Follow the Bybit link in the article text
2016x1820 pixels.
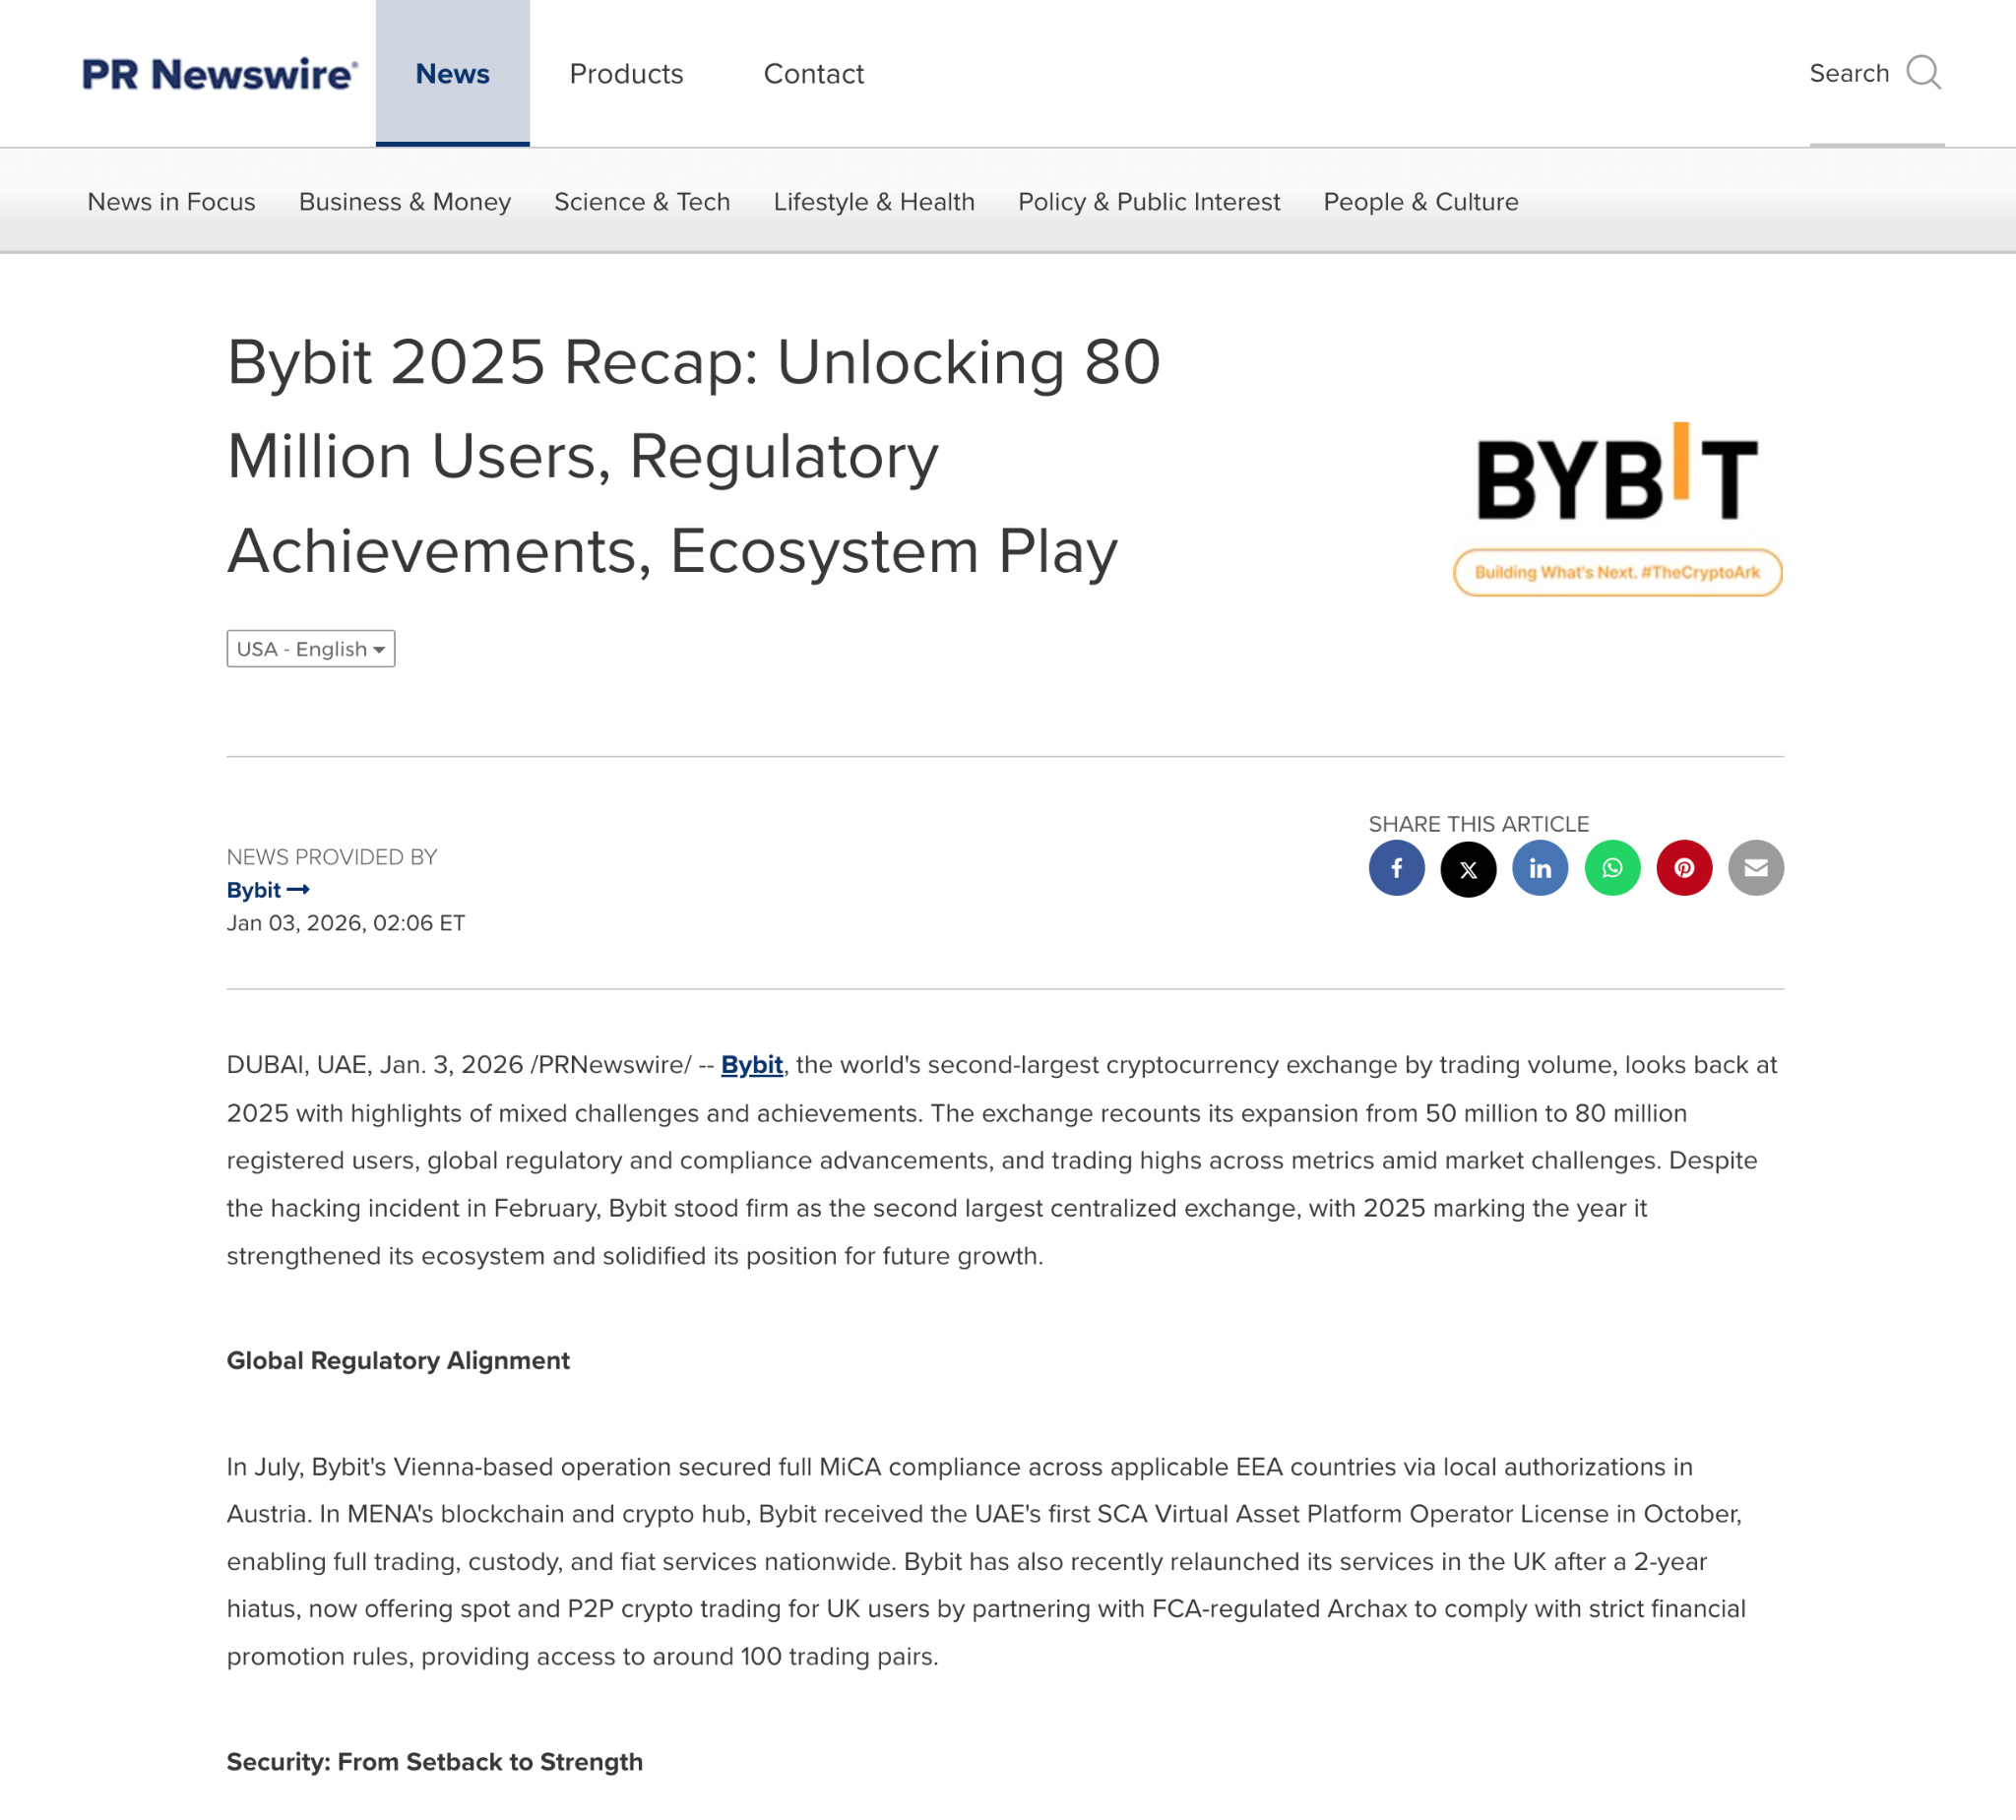753,1065
